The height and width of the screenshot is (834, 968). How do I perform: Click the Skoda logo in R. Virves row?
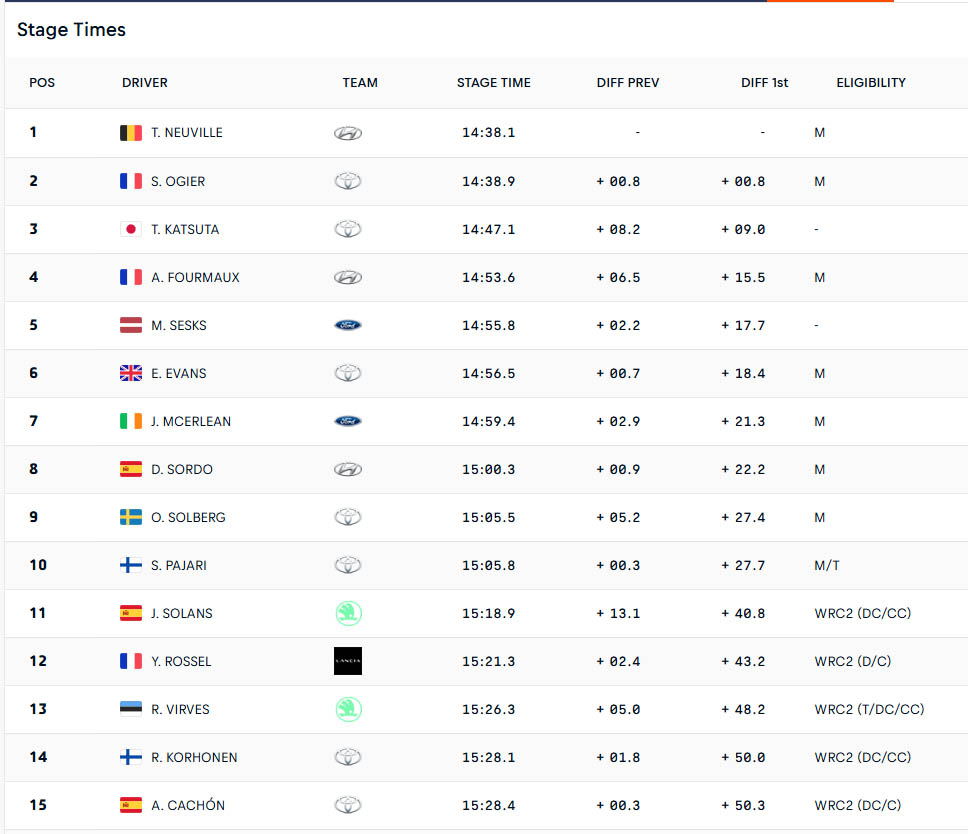point(348,709)
